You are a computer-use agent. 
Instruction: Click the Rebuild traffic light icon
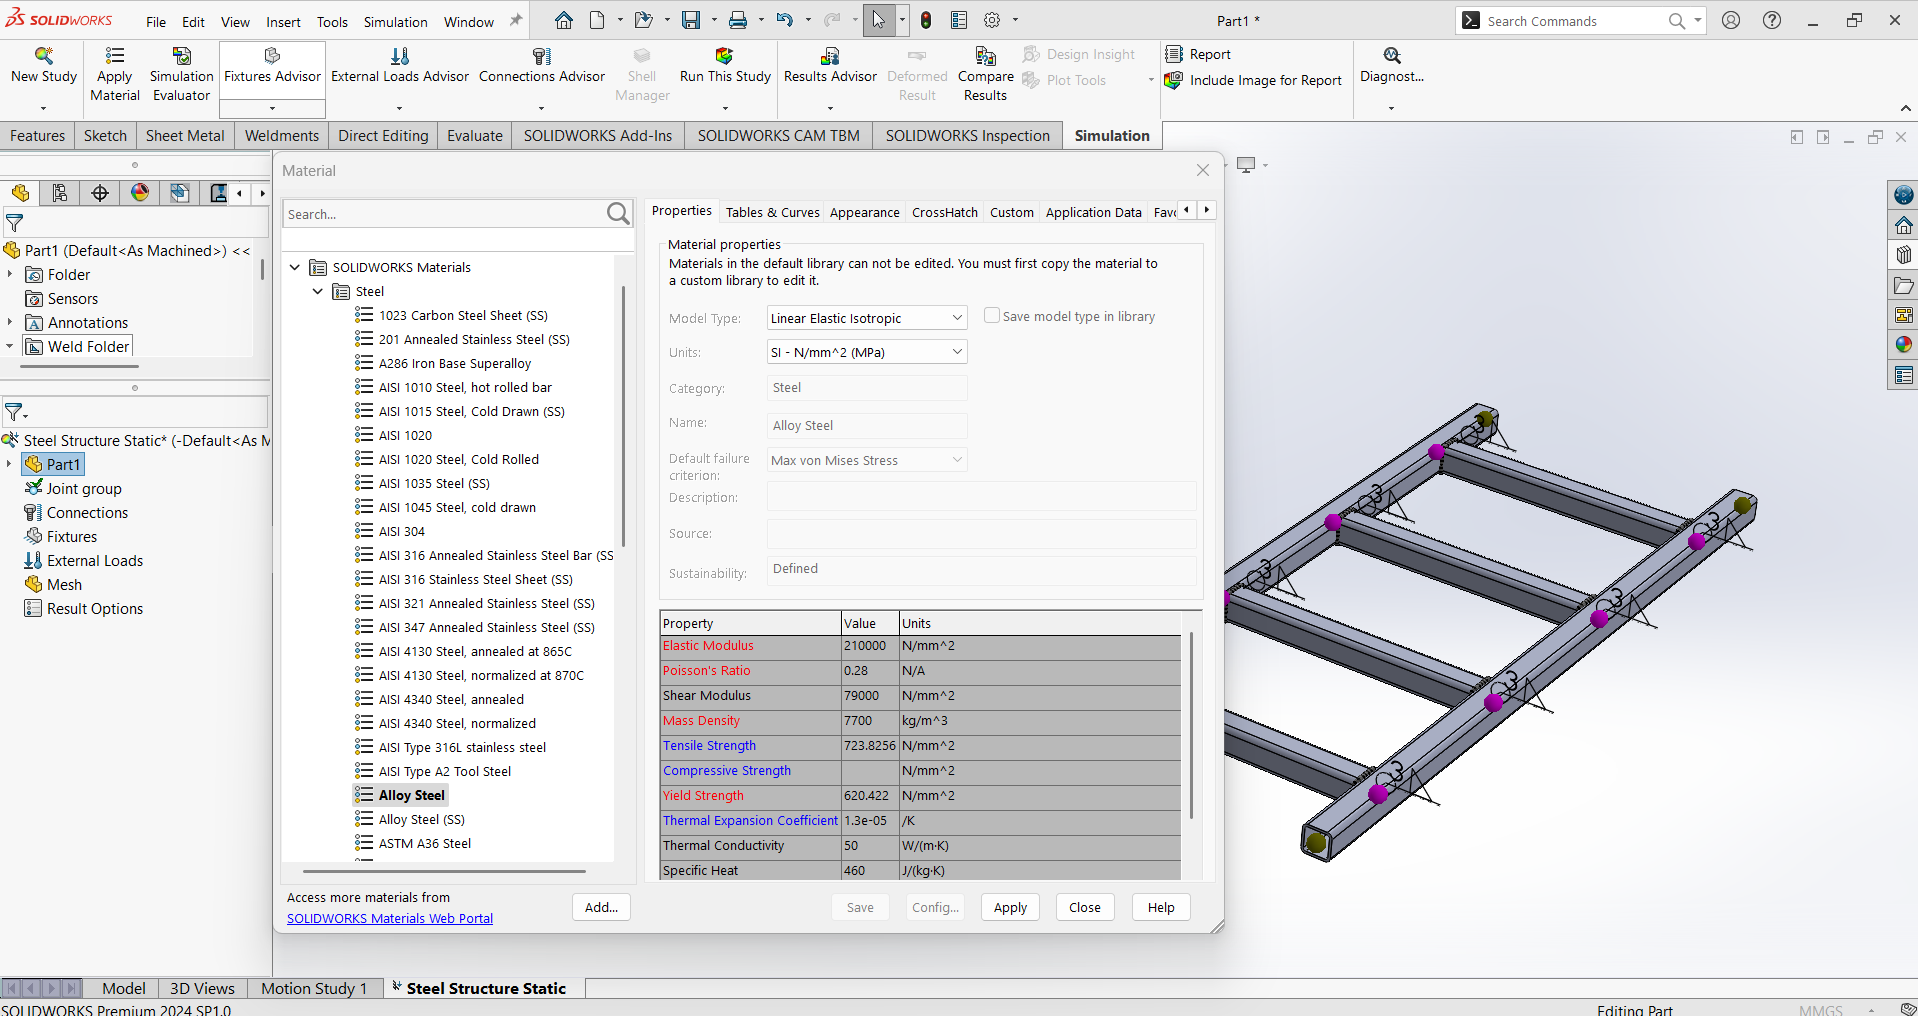[926, 20]
